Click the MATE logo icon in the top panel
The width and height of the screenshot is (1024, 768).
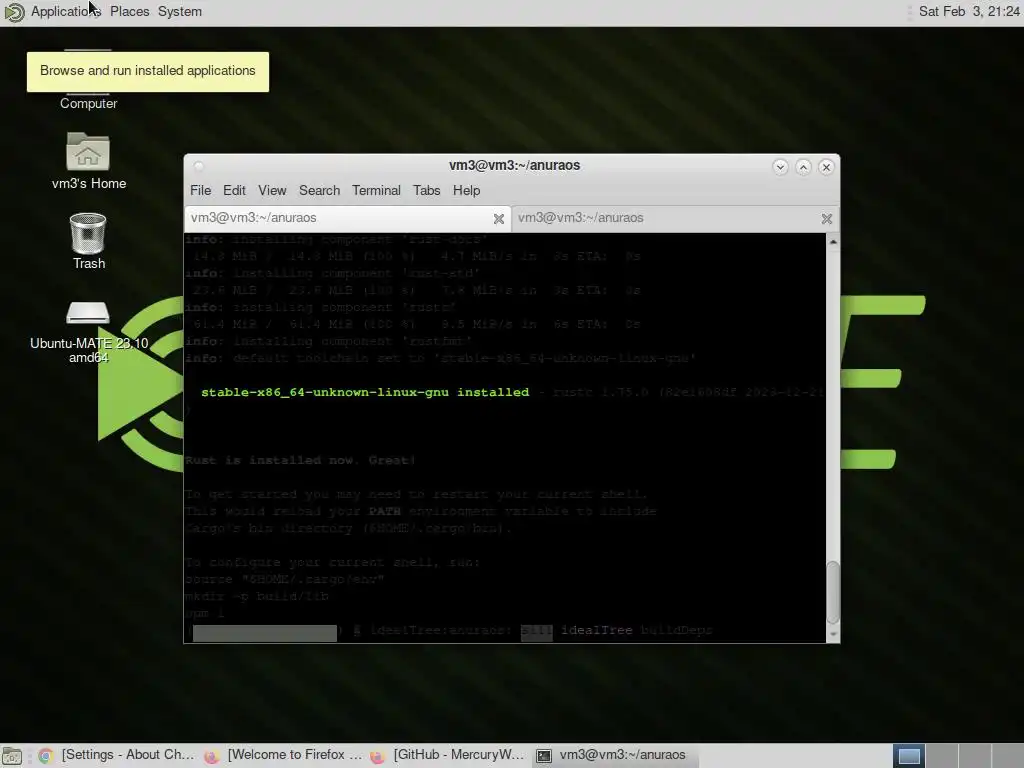click(x=14, y=12)
